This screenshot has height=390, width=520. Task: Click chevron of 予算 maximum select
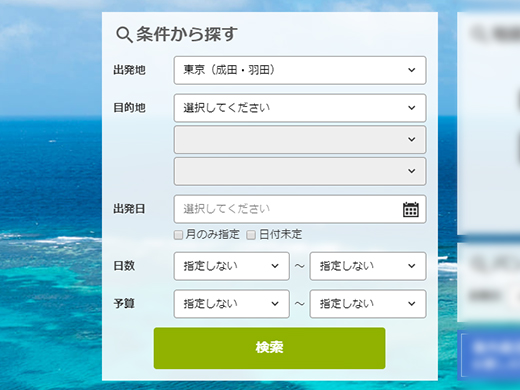[x=412, y=304]
